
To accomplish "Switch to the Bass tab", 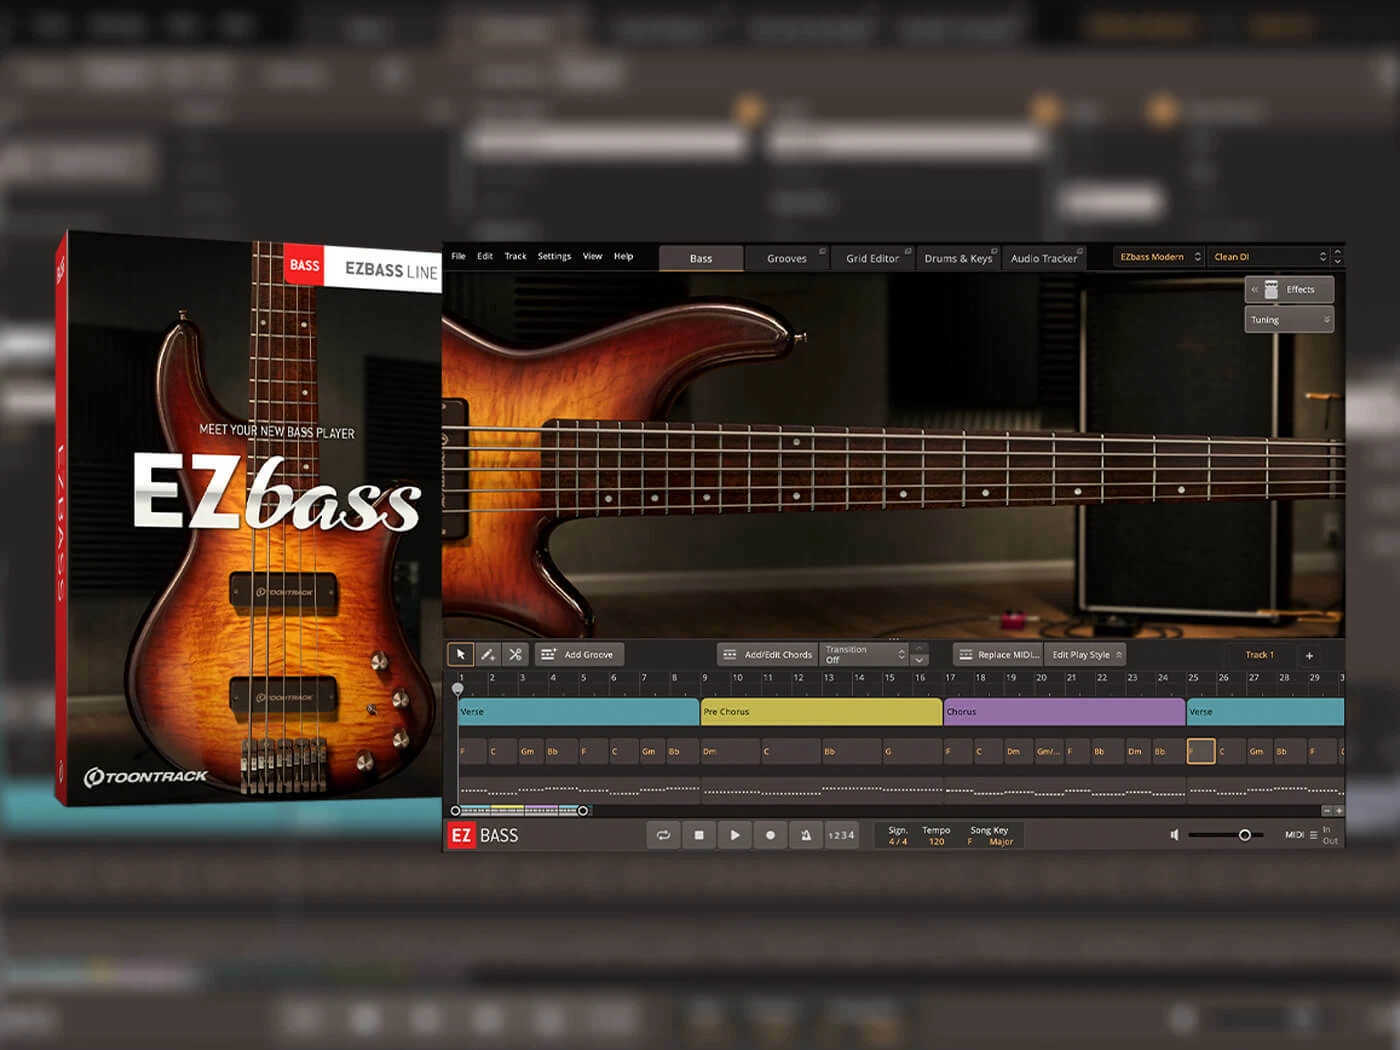I will 701,258.
